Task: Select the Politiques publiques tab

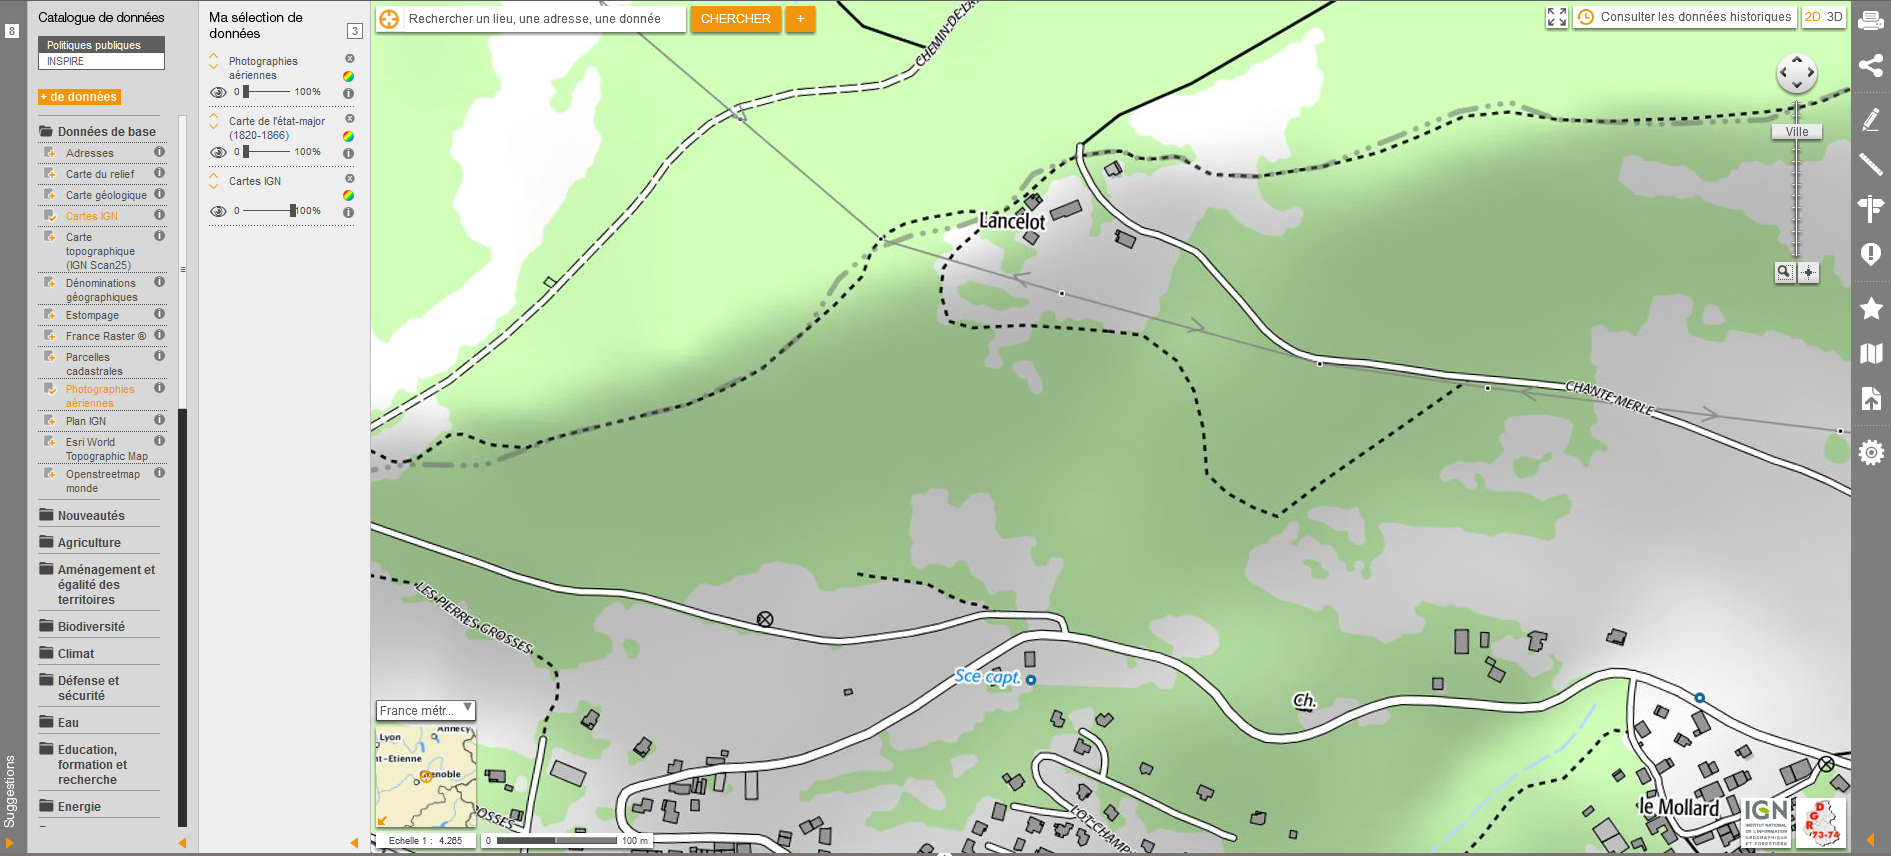Action: tap(101, 45)
